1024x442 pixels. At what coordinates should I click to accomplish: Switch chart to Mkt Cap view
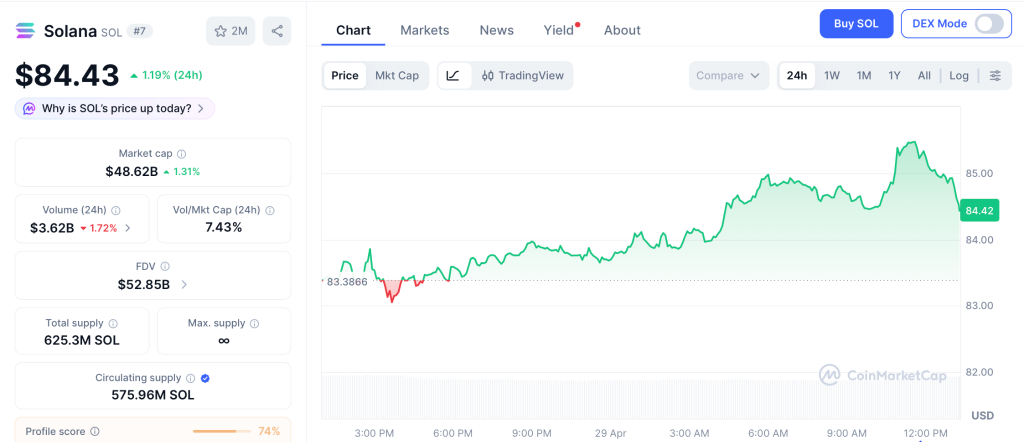tap(397, 76)
